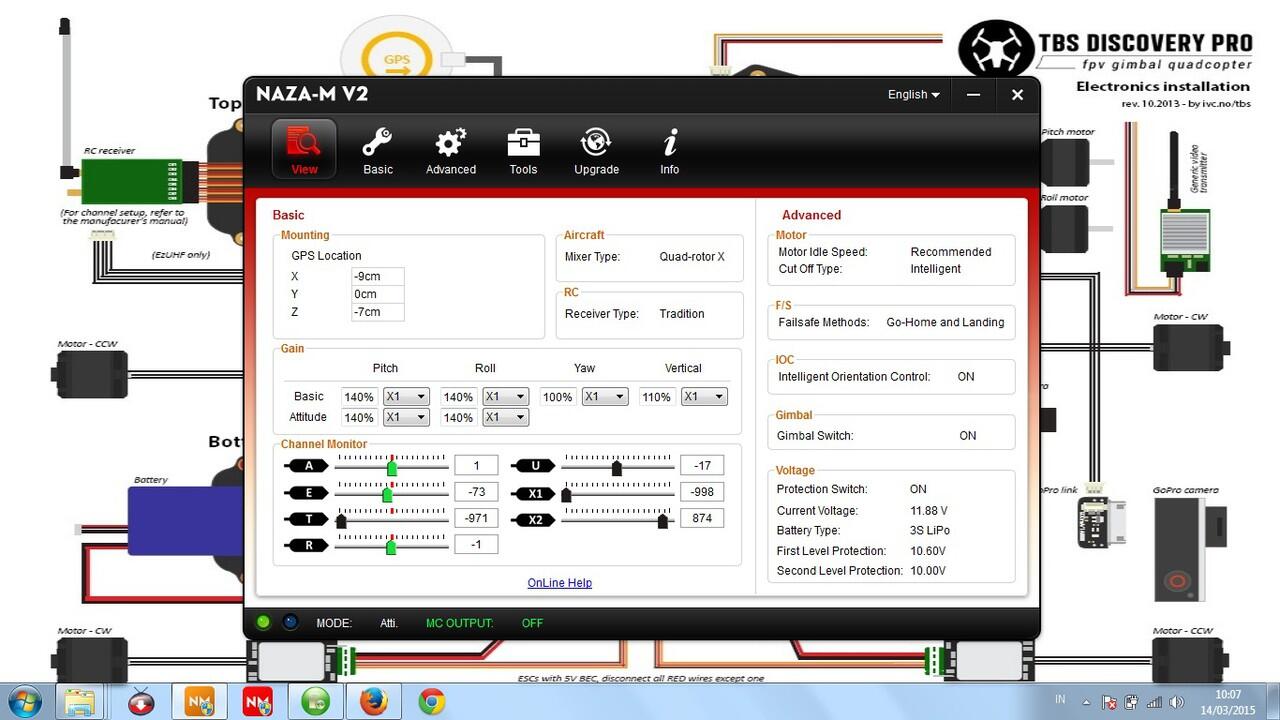Click the GPS Location Y field 0cm
Screen dimensions: 1280x720
tap(378, 295)
